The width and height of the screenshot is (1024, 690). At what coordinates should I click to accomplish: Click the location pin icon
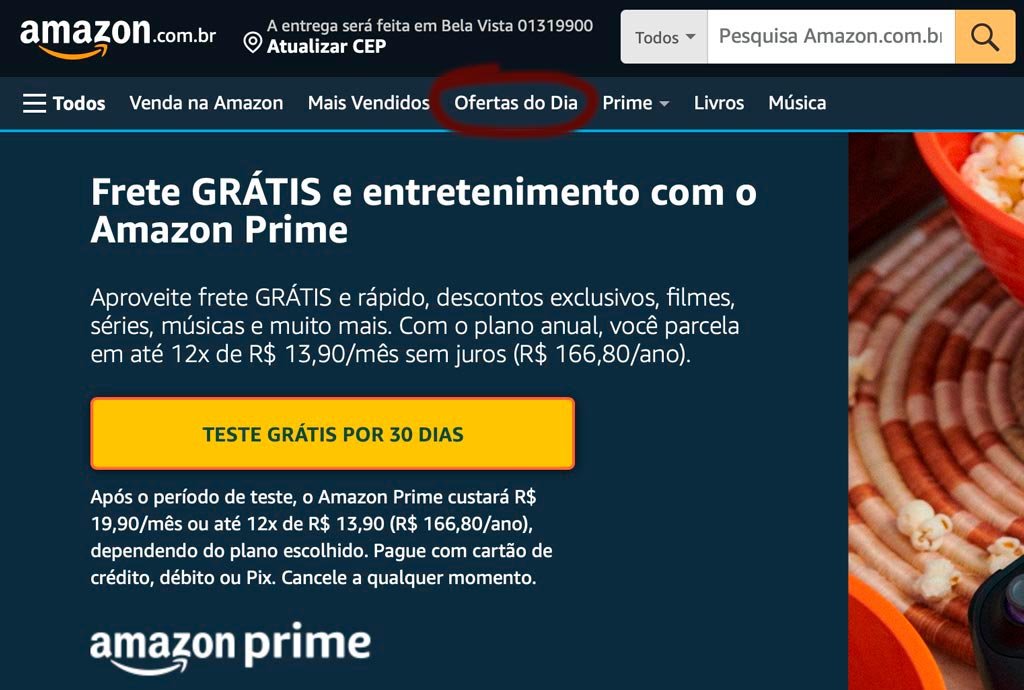(x=252, y=43)
